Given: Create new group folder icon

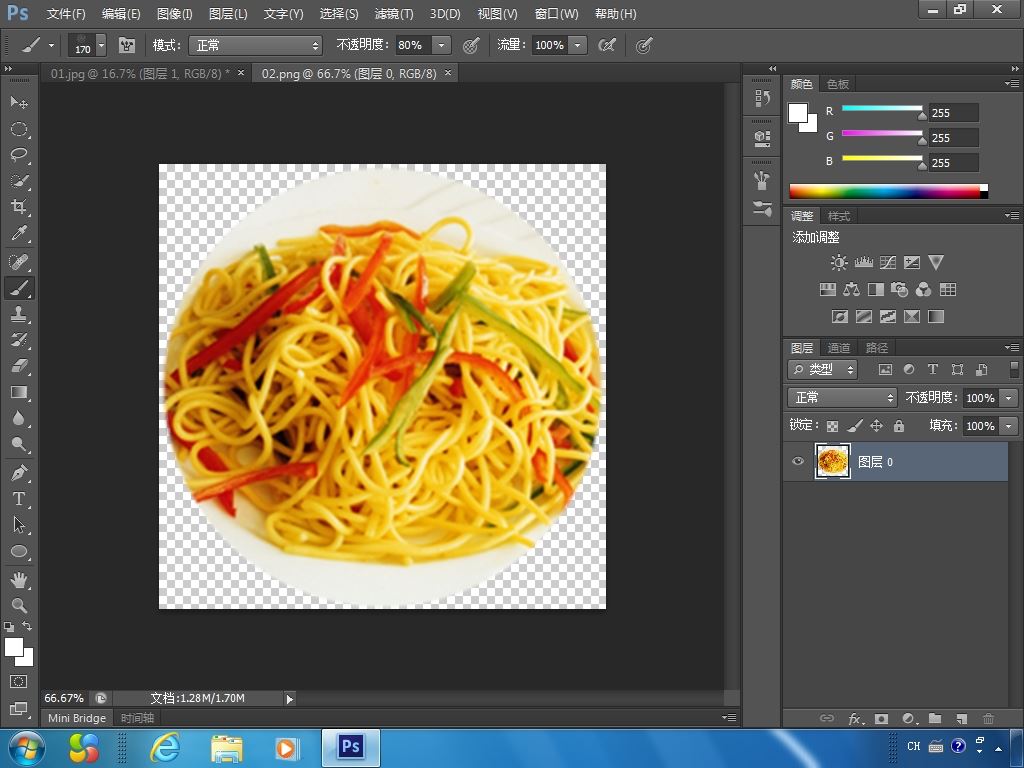Looking at the screenshot, I should (935, 718).
